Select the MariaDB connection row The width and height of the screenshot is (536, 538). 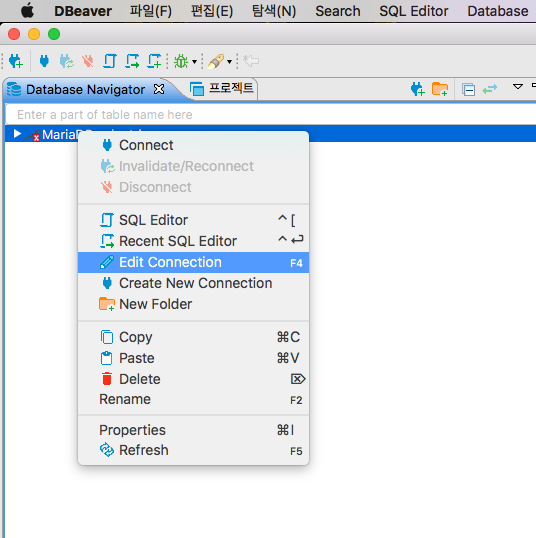click(x=270, y=133)
